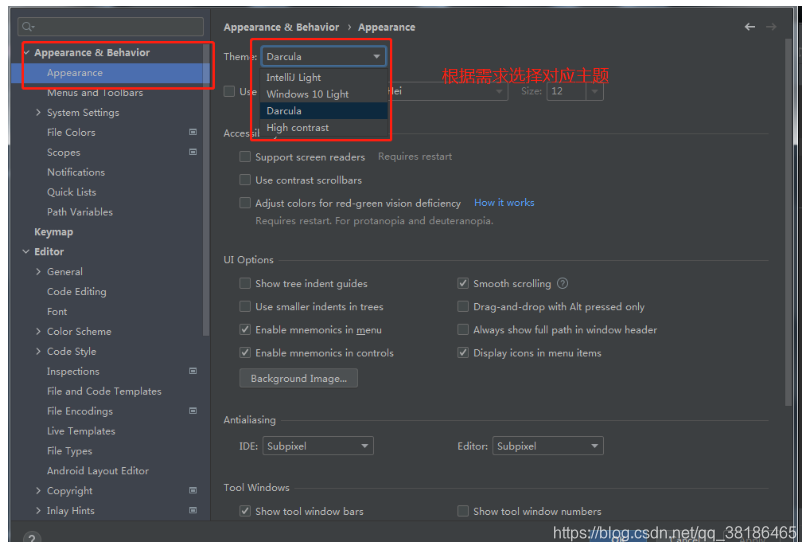
Task: Check Use smaller indents in trees
Action: [x=245, y=306]
